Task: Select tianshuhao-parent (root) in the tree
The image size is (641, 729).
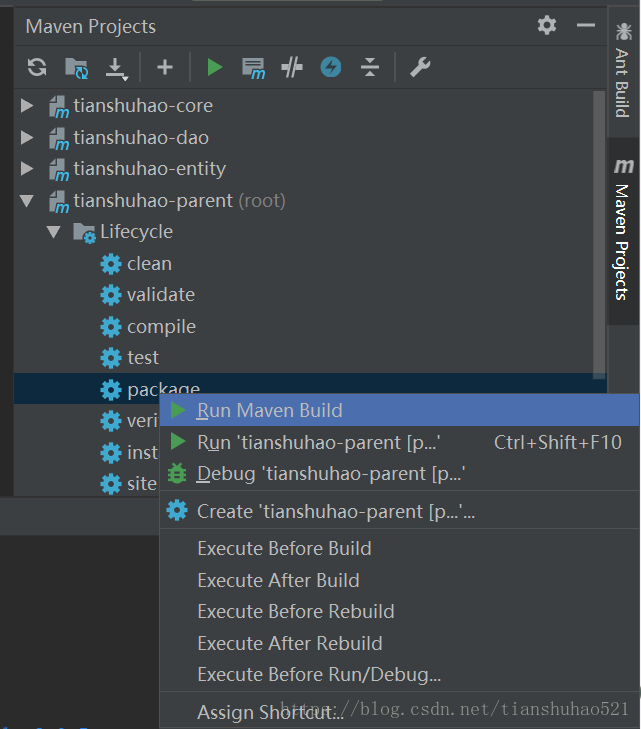Action: tap(179, 201)
